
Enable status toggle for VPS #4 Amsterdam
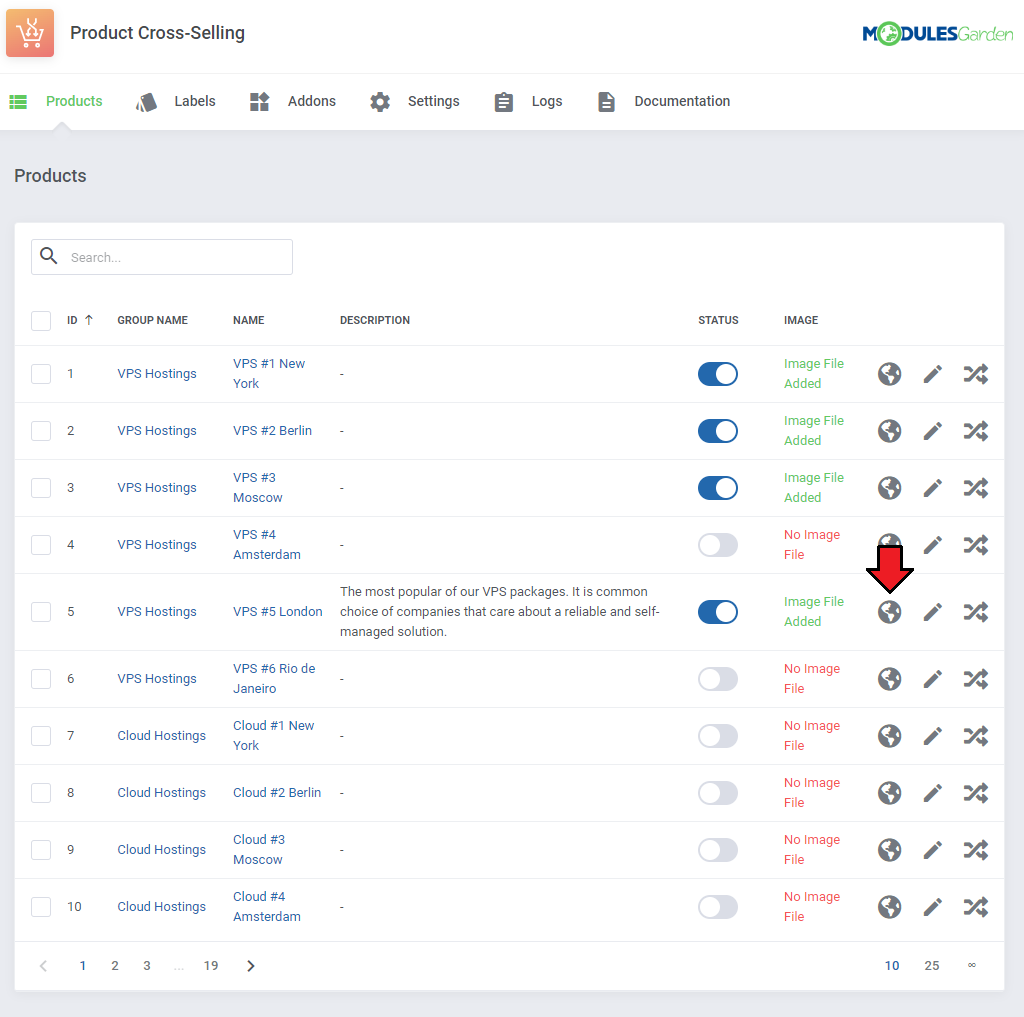tap(718, 545)
